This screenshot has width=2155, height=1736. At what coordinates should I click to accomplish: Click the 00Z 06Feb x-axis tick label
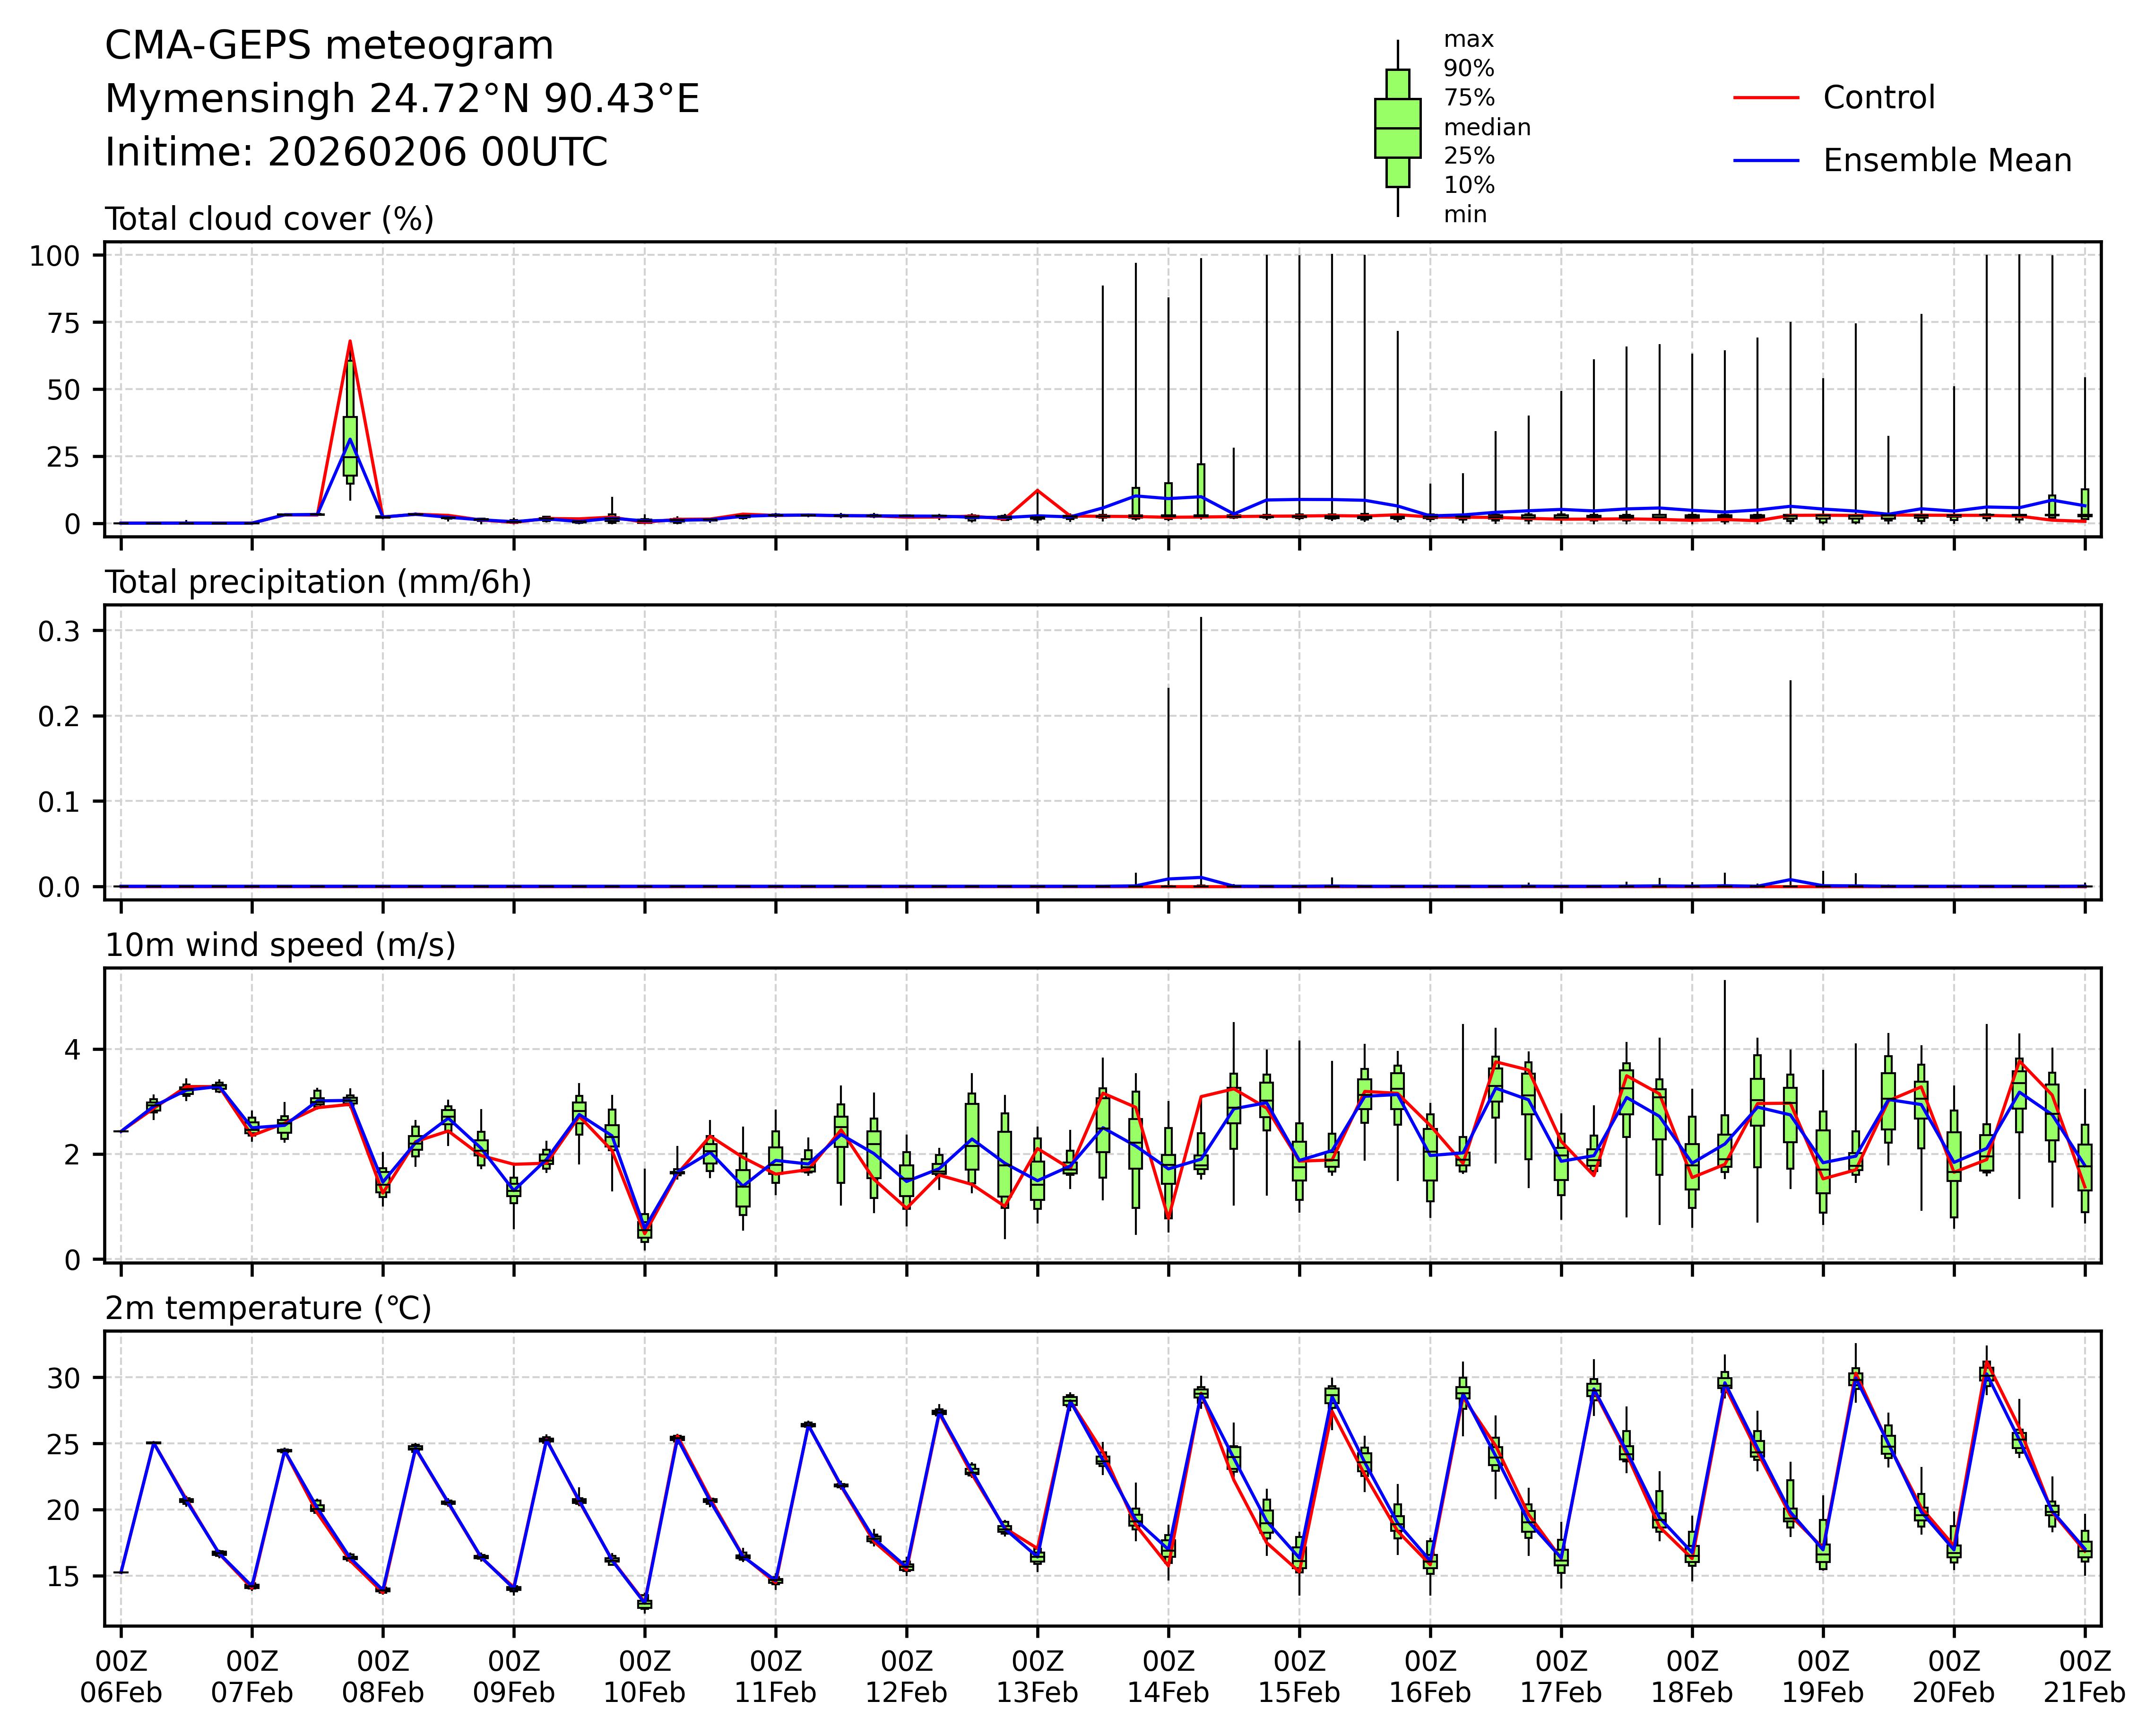[121, 1677]
